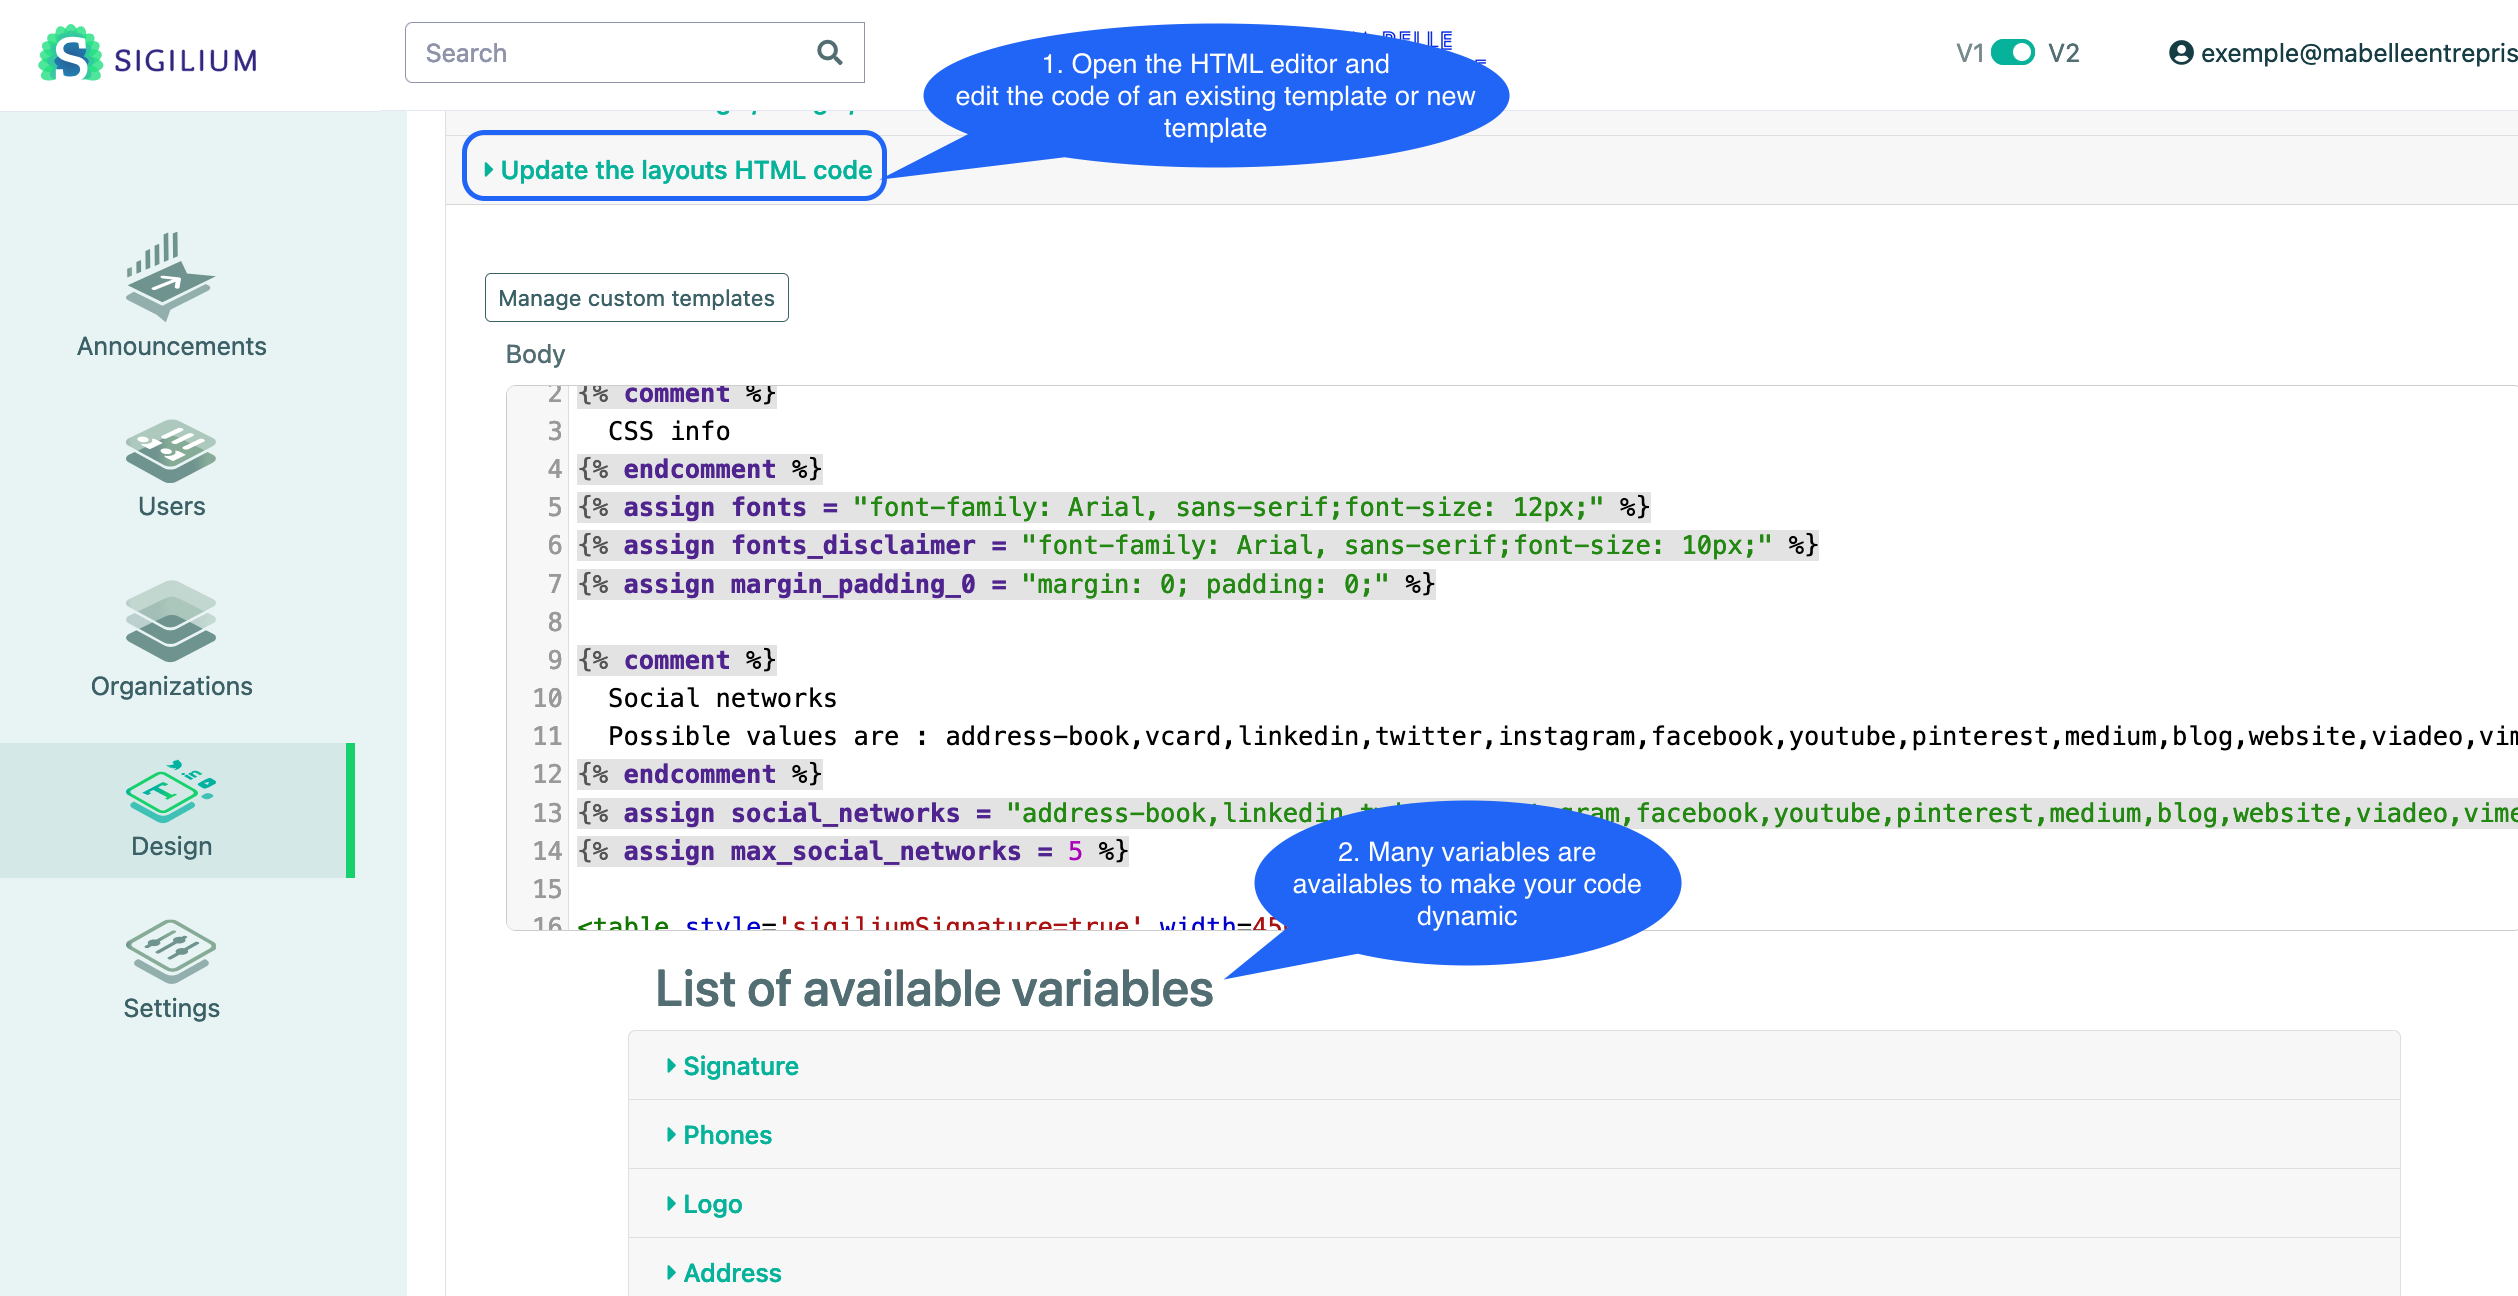
Task: Click the Users menu label
Action: tap(171, 506)
